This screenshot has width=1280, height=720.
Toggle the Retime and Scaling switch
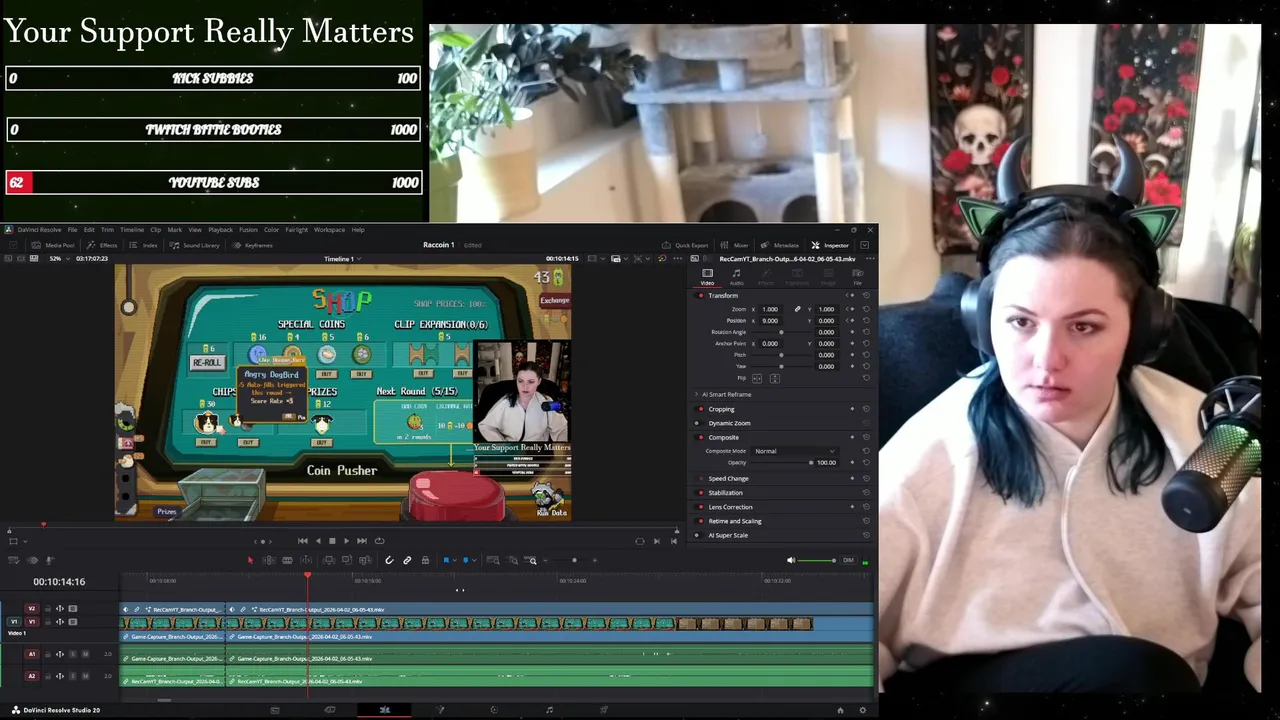click(698, 521)
